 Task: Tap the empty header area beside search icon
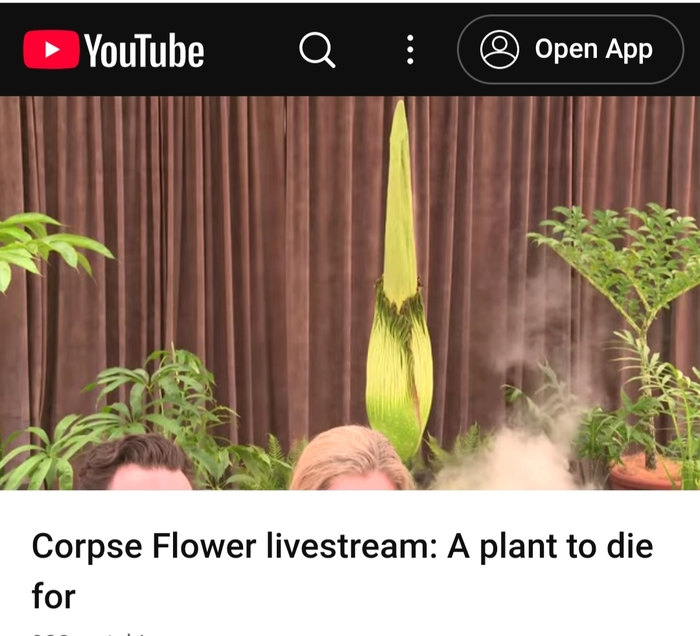[251, 50]
